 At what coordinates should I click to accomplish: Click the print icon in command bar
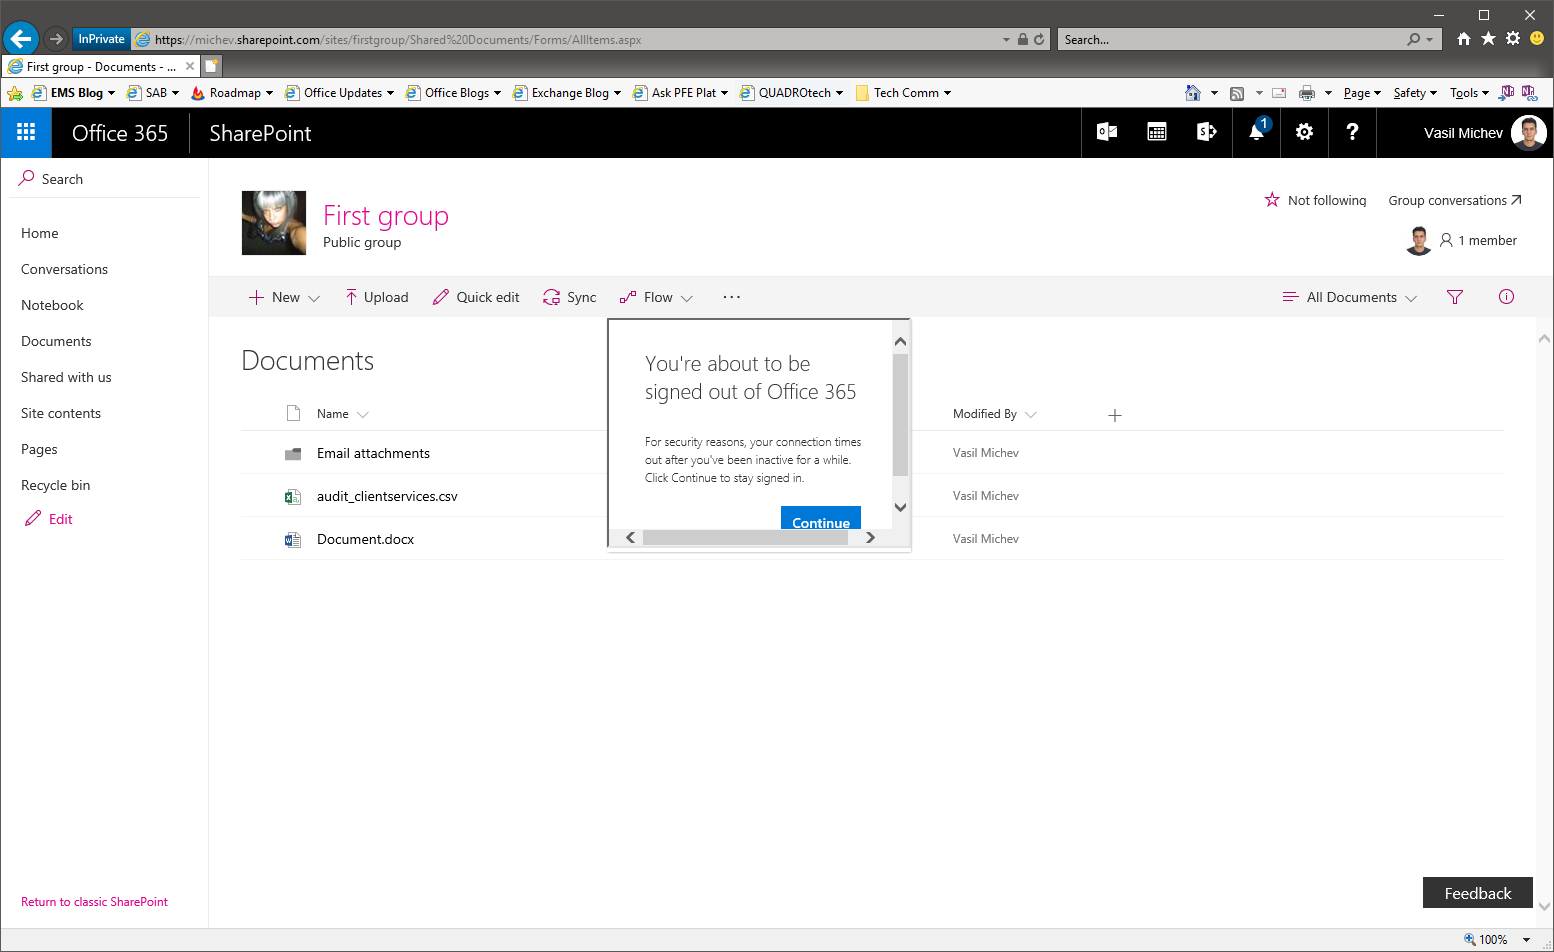1306,93
